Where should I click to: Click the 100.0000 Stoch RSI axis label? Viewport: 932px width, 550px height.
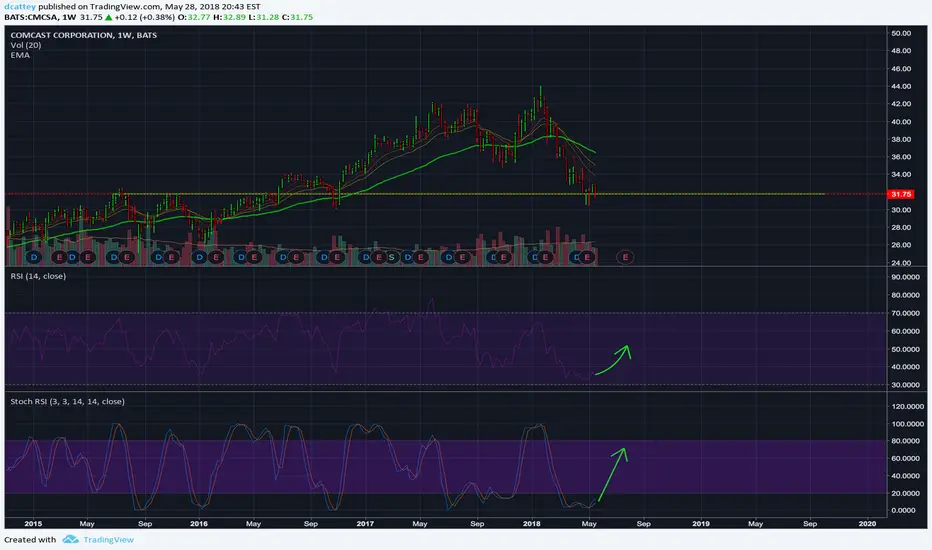[x=908, y=424]
